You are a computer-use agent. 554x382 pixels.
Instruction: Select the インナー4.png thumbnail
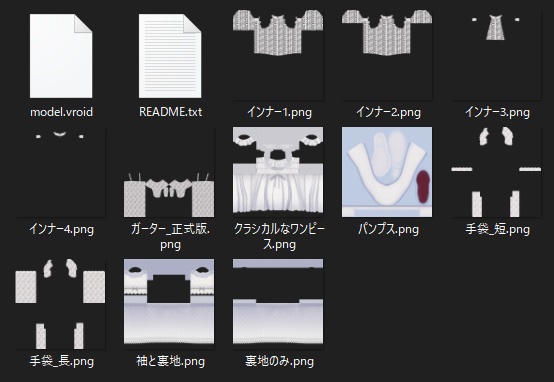[x=60, y=172]
